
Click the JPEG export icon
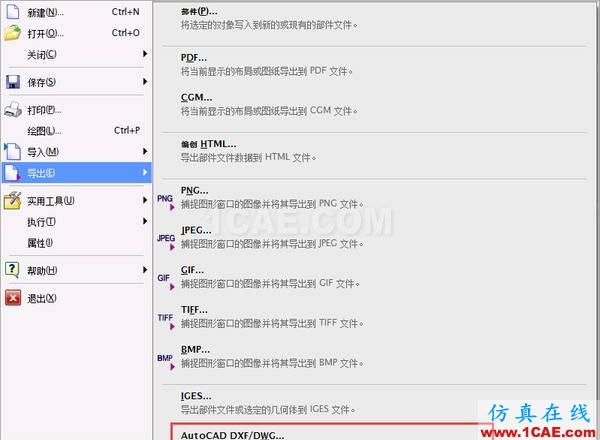(x=166, y=241)
